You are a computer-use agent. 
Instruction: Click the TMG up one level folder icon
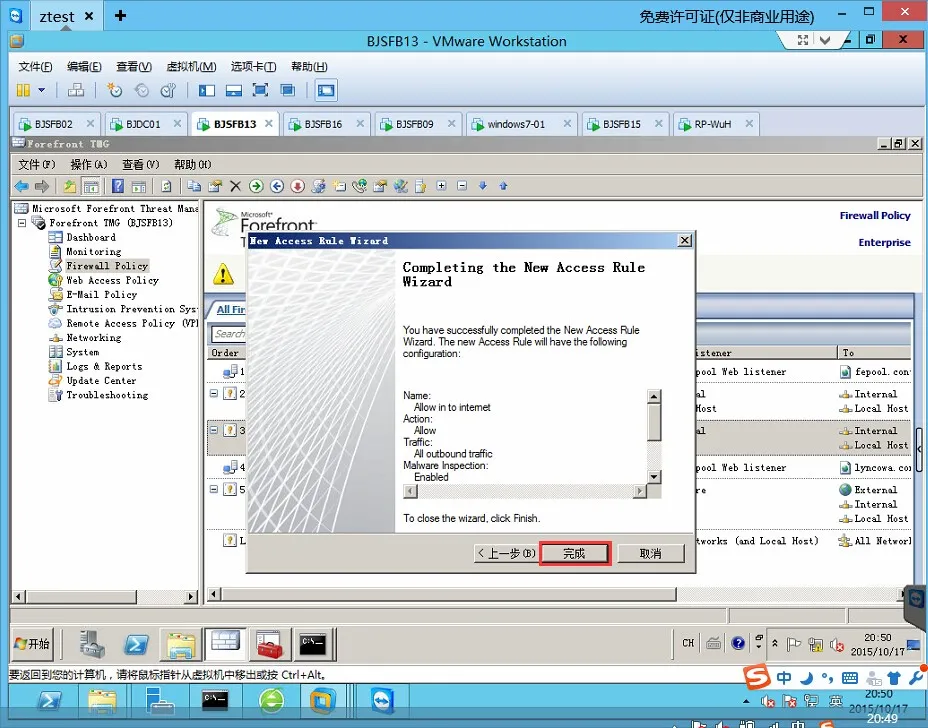70,186
